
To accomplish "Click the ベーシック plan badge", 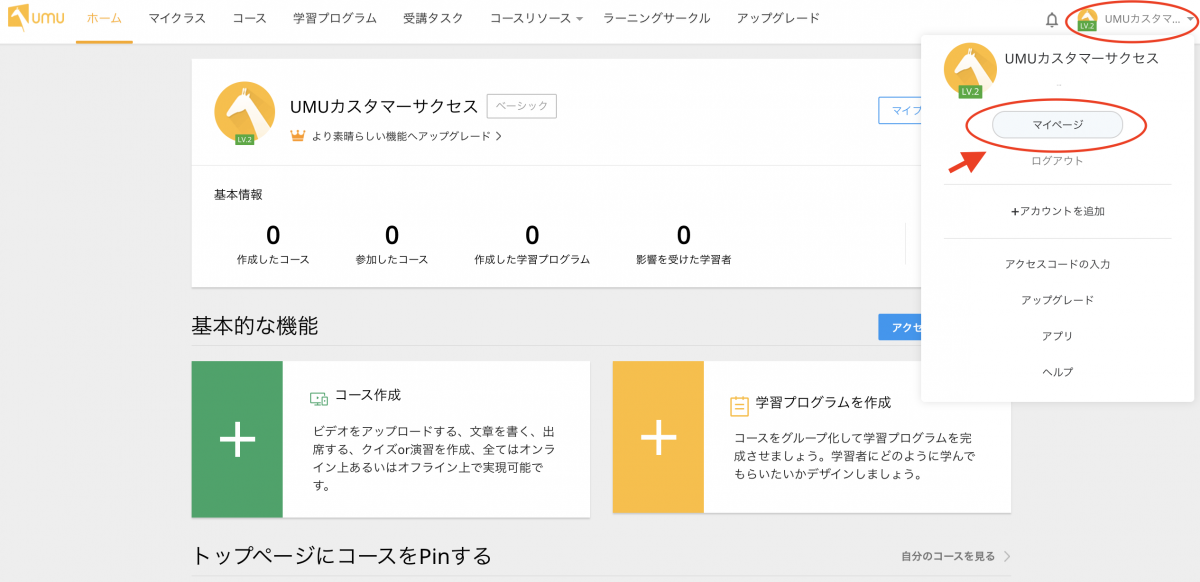I will [521, 106].
